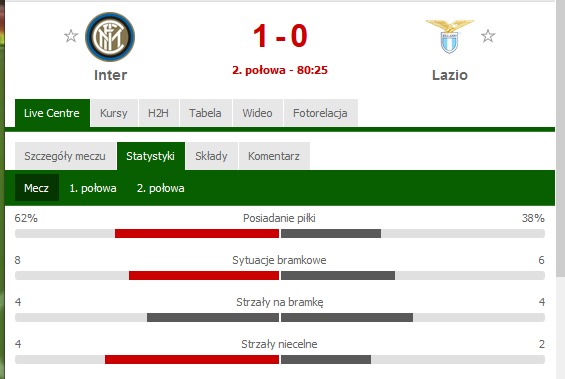The image size is (565, 379).
Task: Select the Mecz statistics filter
Action: coord(37,188)
